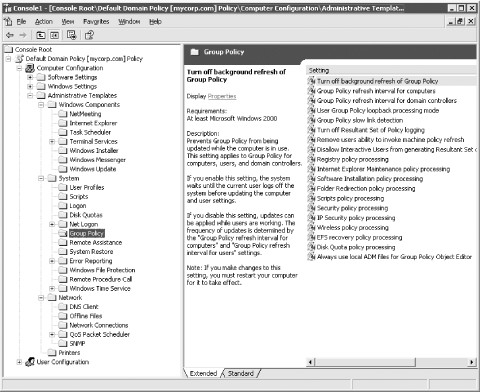Collapse the Windows Components node
The width and height of the screenshot is (481, 392).
[41, 105]
